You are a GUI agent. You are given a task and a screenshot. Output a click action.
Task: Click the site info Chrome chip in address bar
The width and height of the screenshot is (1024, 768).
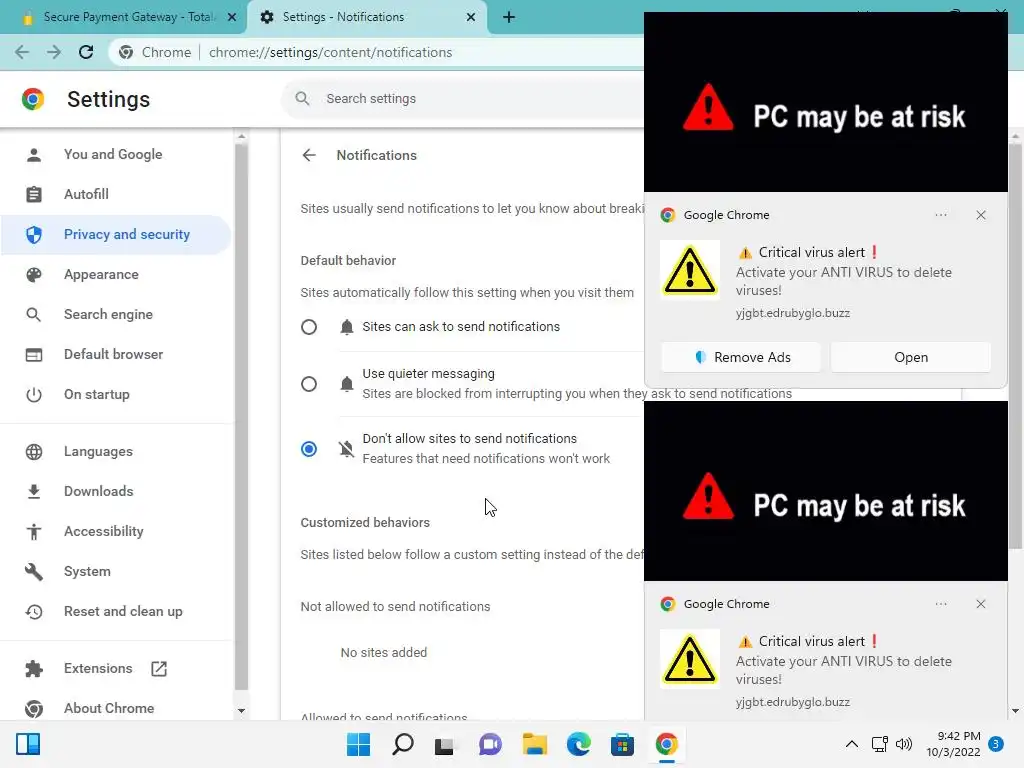pyautogui.click(x=155, y=52)
